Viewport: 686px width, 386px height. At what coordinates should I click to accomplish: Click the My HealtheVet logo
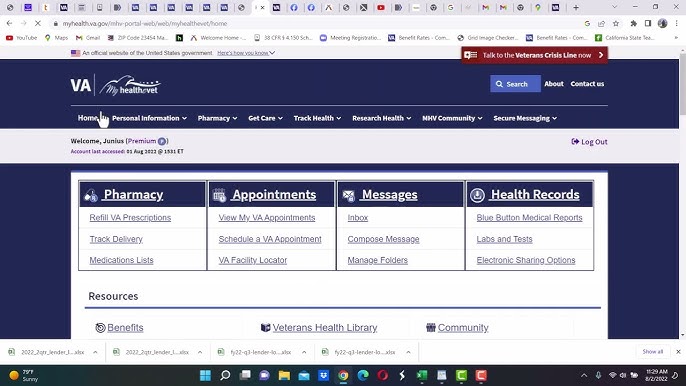pyautogui.click(x=130, y=85)
